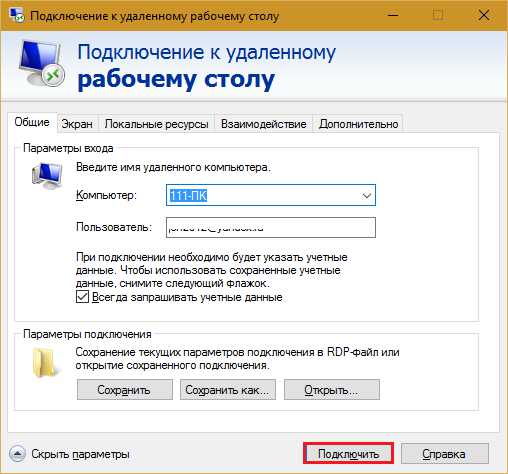Click the large monitor banner icon
This screenshot has height=474, width=508.
click(41, 63)
